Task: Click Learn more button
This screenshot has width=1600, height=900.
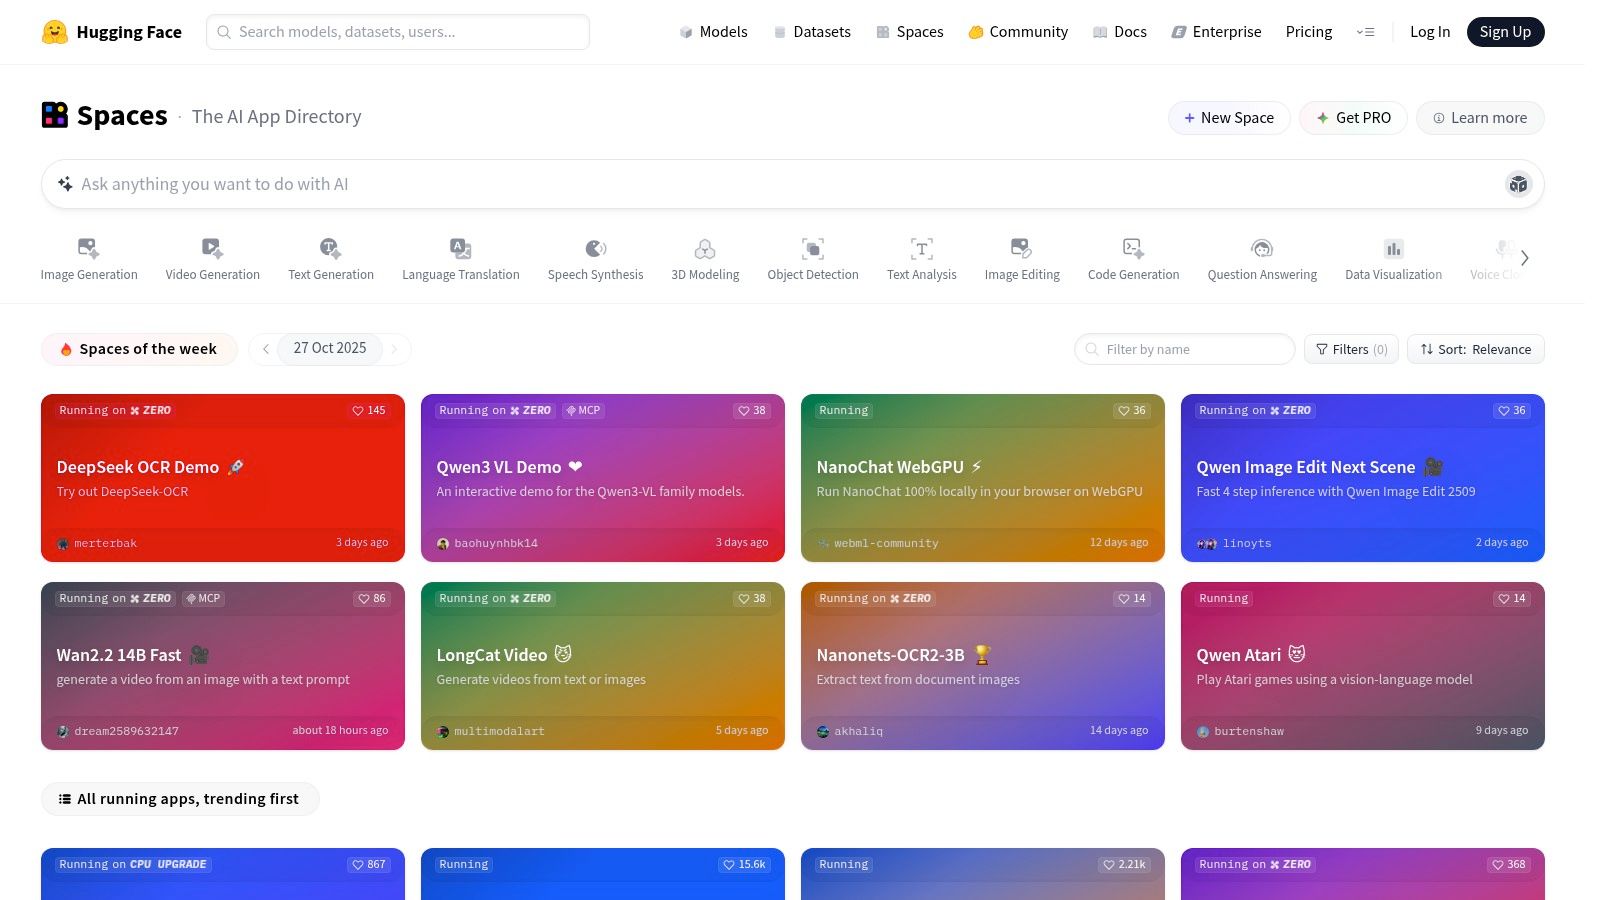Action: coord(1480,118)
